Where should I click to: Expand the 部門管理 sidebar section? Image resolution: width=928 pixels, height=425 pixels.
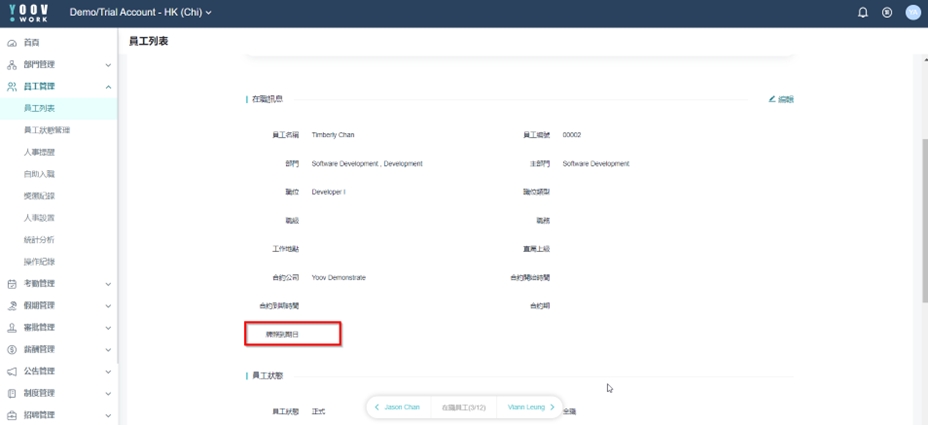click(x=108, y=65)
